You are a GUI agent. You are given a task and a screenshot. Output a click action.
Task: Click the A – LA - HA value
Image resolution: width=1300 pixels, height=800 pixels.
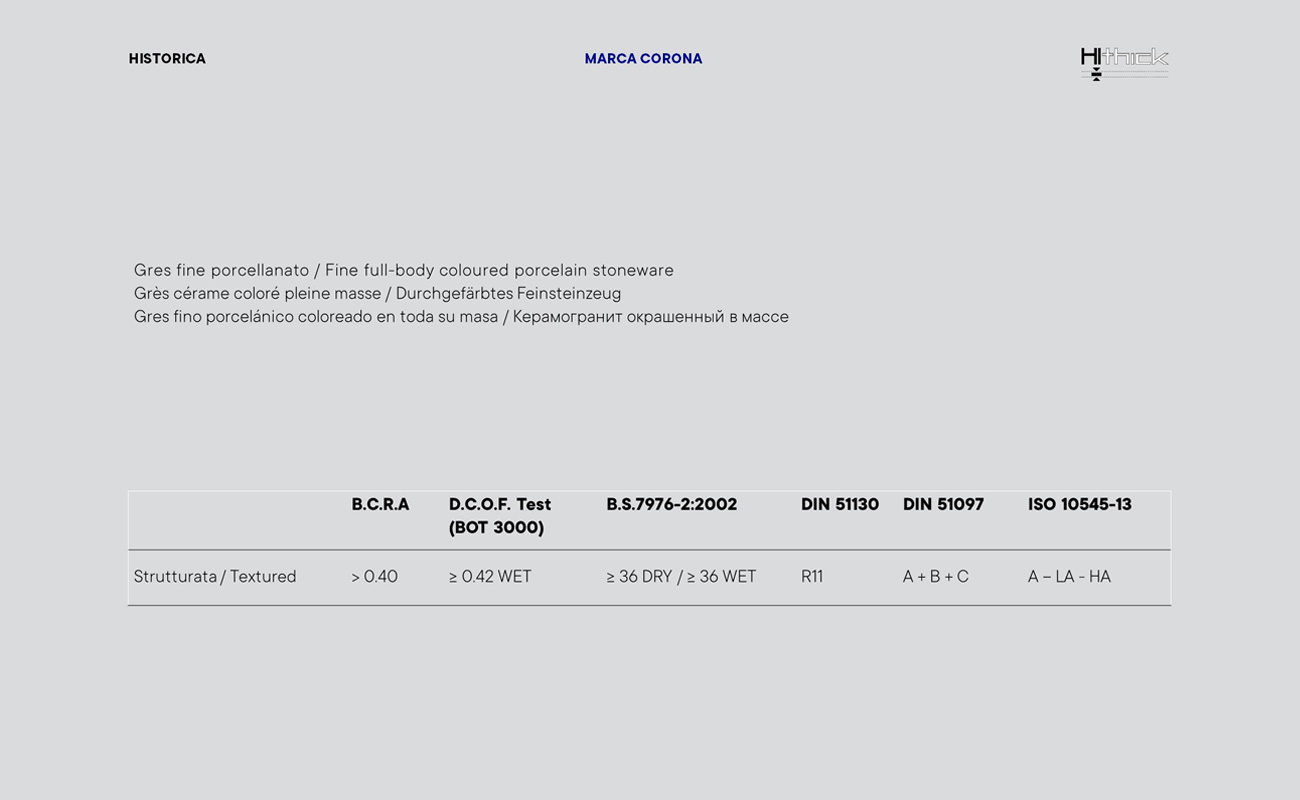click(x=1069, y=577)
